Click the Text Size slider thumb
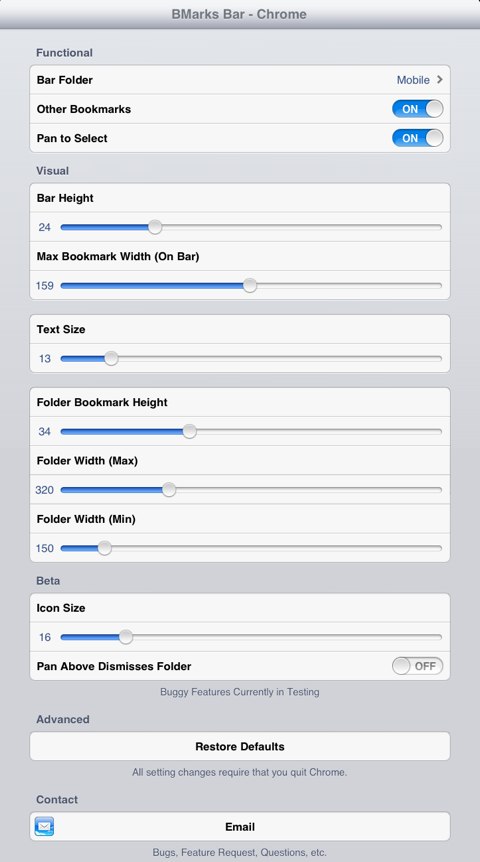 pos(111,358)
